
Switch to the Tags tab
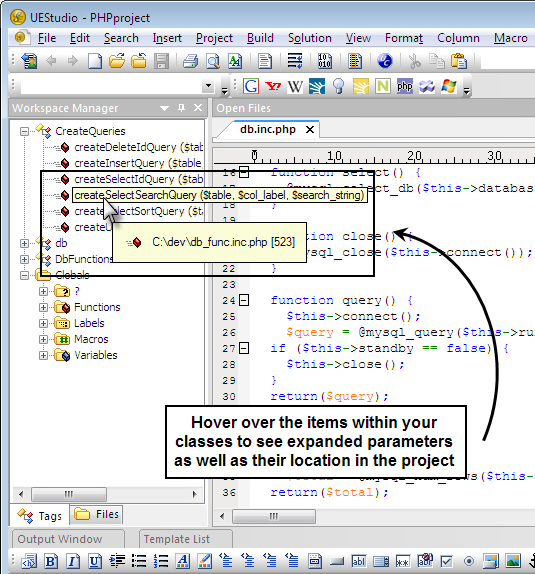[x=40, y=515]
